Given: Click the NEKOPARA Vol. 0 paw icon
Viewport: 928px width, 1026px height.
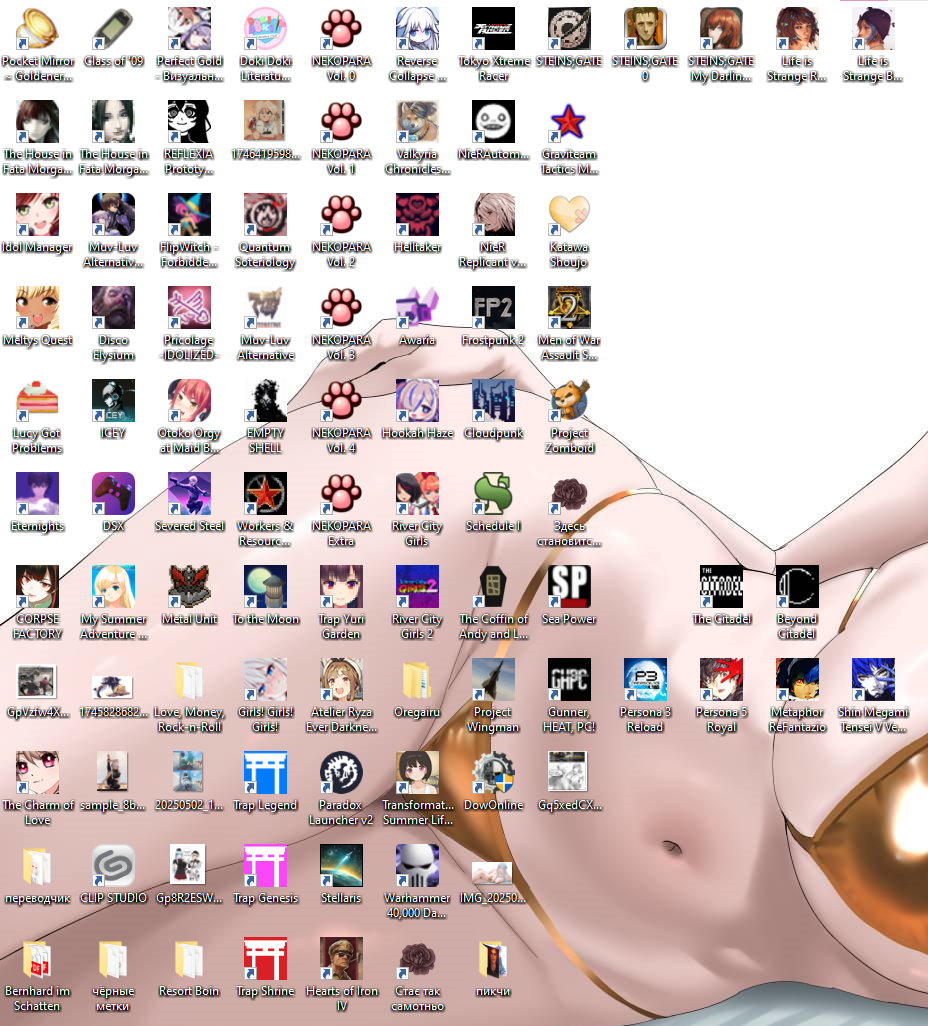Looking at the screenshot, I should [x=341, y=29].
